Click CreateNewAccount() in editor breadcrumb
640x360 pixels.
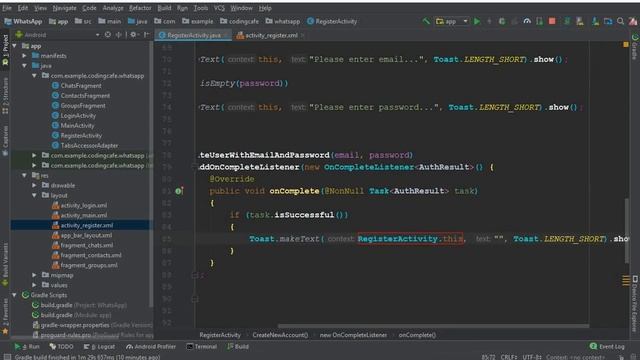pyautogui.click(x=280, y=335)
